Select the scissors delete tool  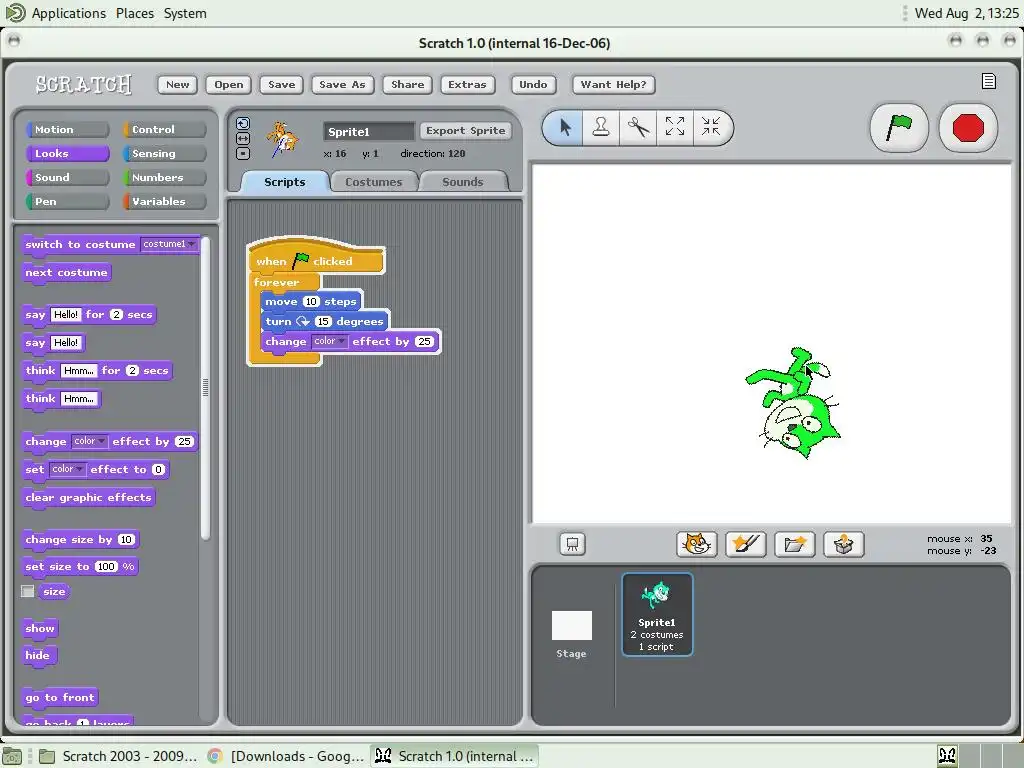click(x=638, y=127)
